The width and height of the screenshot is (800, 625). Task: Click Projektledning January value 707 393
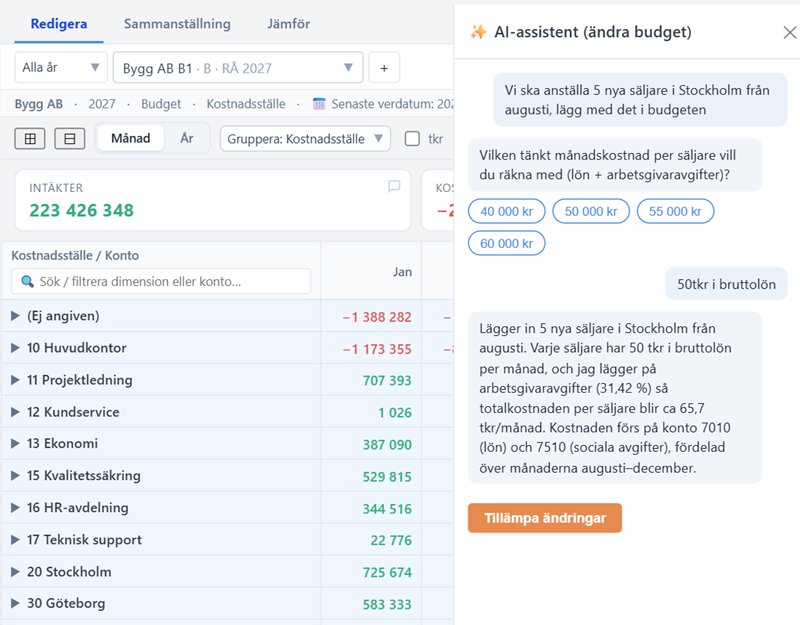[387, 381]
